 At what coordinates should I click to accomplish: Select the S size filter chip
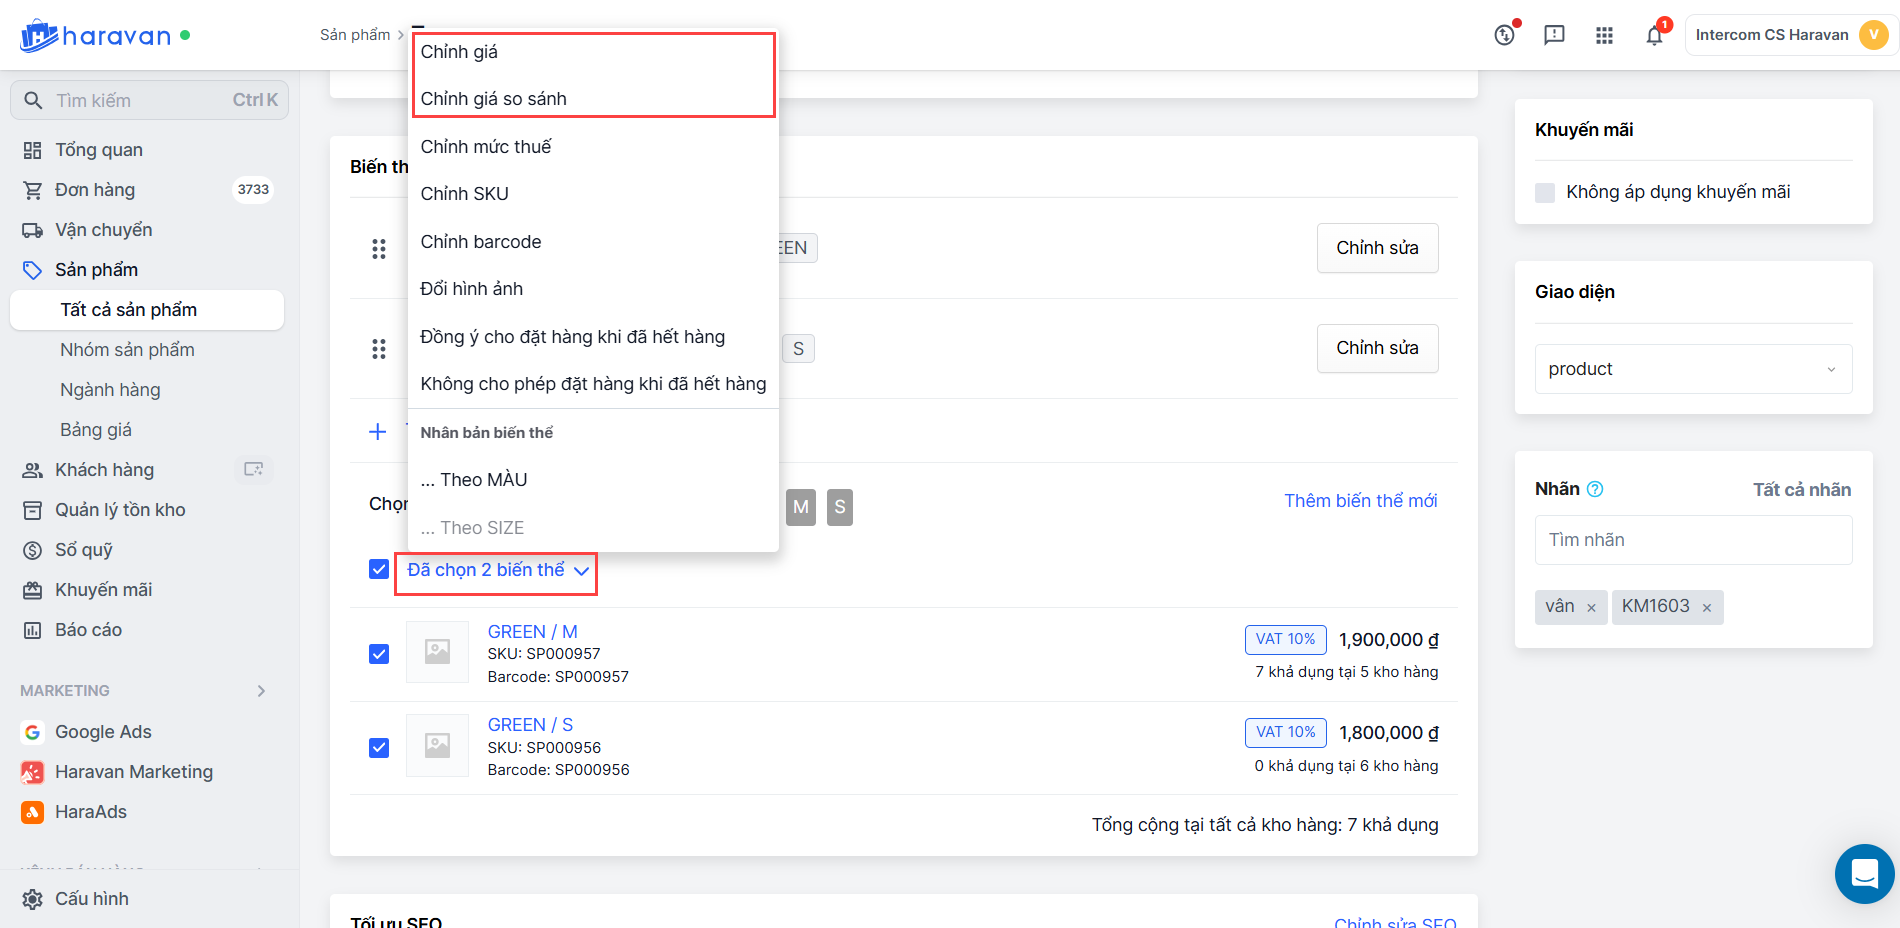click(x=840, y=507)
